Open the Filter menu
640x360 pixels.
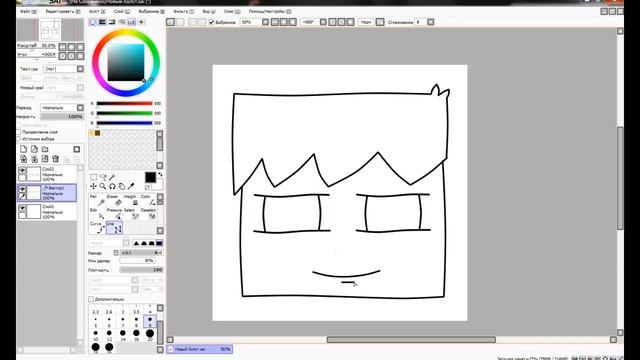(x=184, y=11)
